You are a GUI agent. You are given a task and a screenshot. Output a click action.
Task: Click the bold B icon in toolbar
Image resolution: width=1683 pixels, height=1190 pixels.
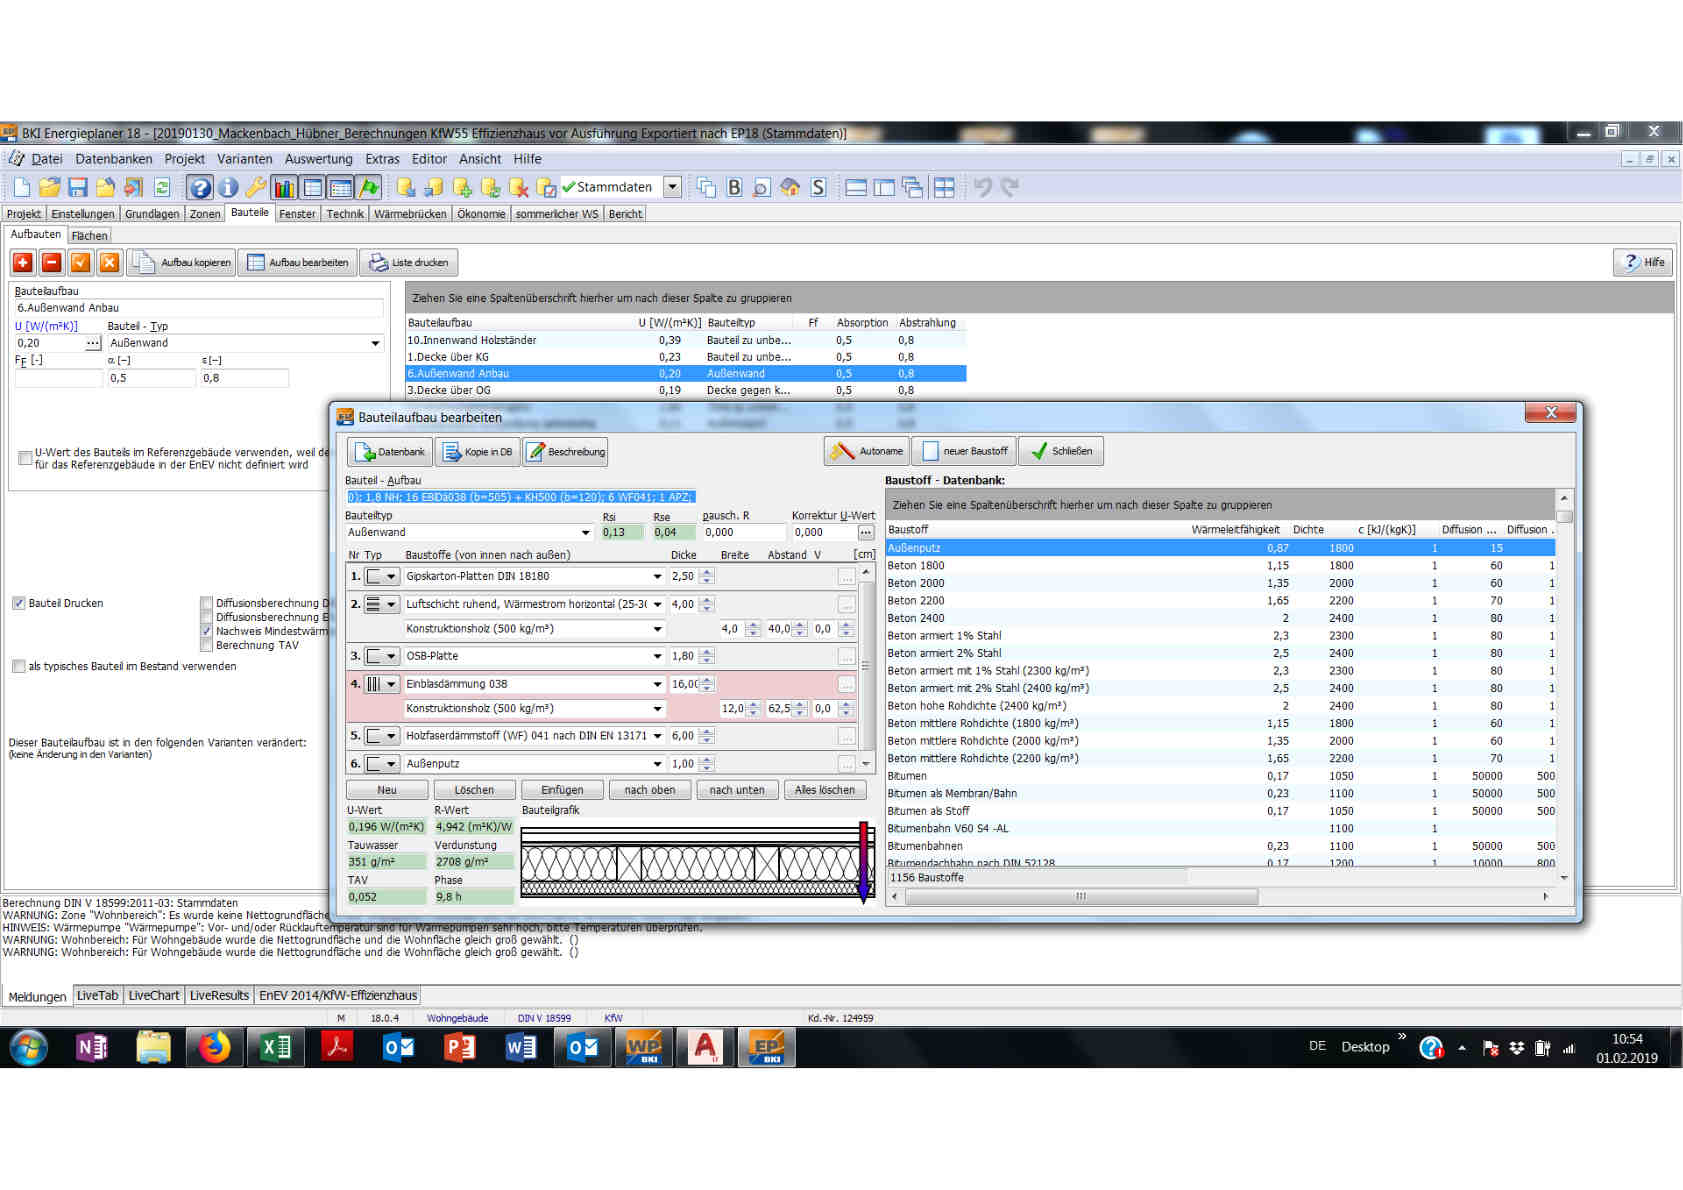point(734,187)
